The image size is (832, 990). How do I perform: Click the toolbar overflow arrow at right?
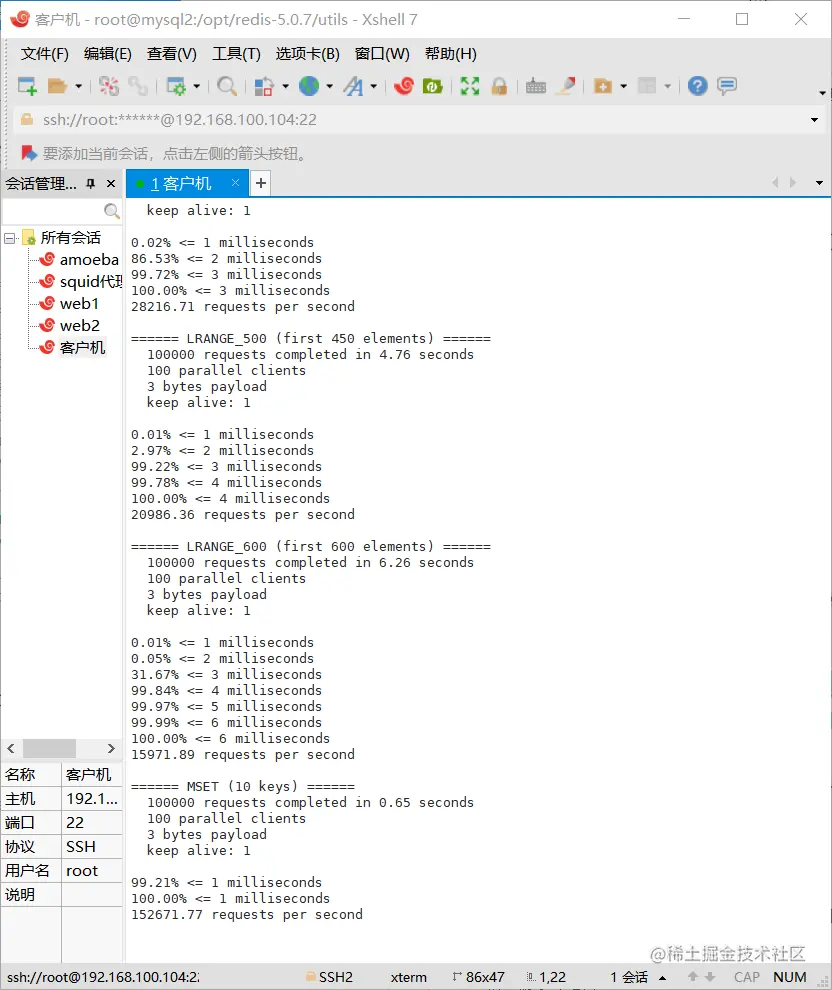[x=822, y=93]
